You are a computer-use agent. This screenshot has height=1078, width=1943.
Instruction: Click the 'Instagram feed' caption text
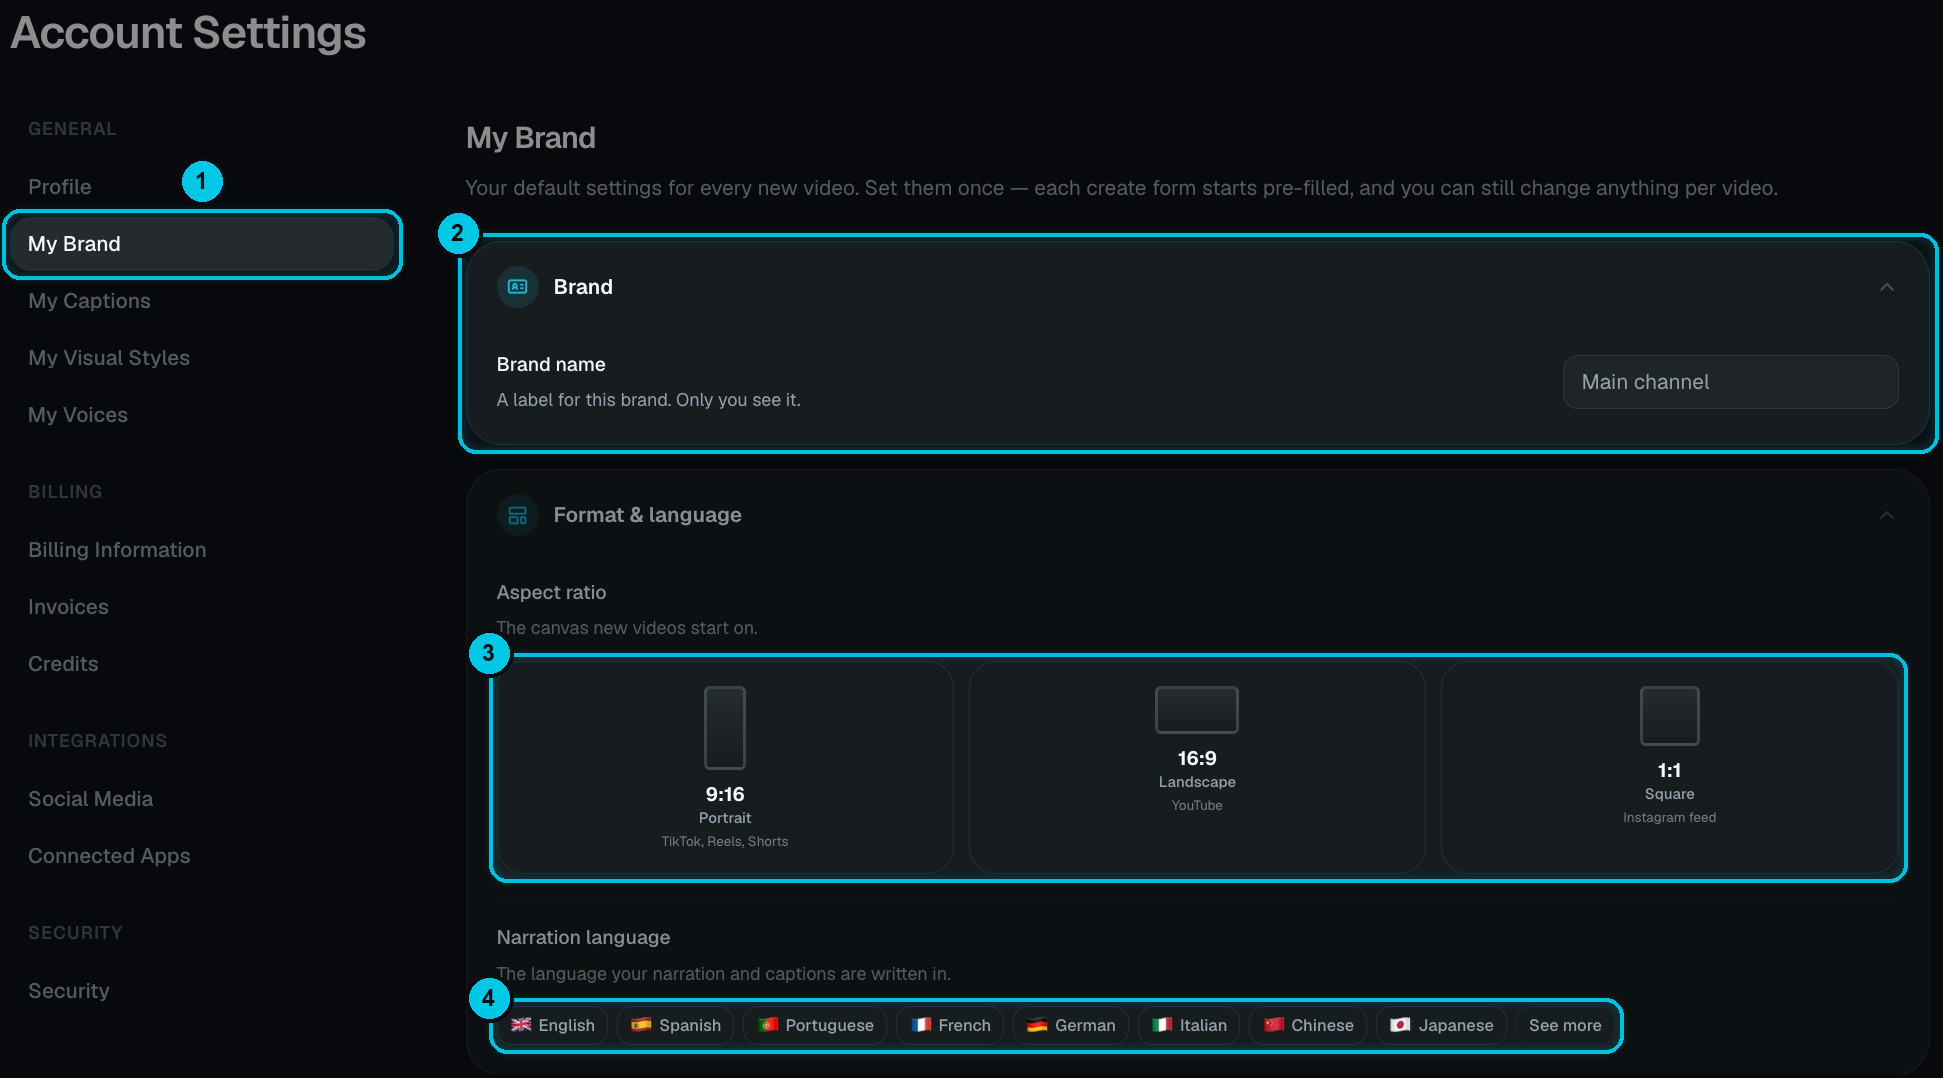click(1669, 817)
